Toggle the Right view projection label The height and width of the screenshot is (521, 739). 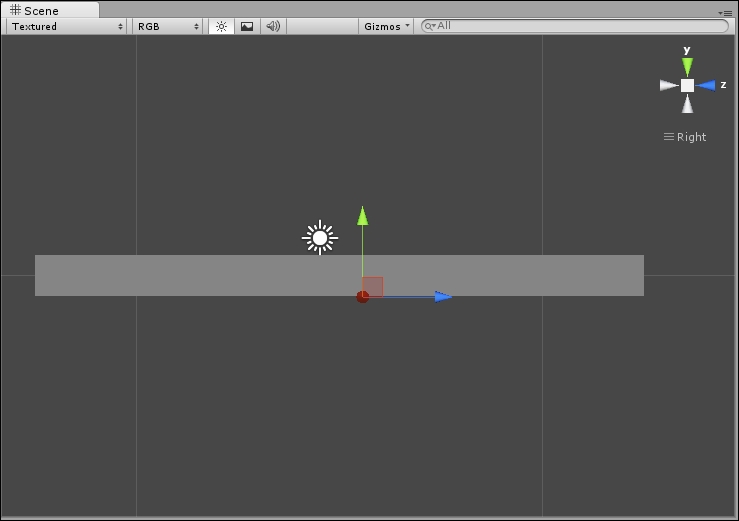685,137
